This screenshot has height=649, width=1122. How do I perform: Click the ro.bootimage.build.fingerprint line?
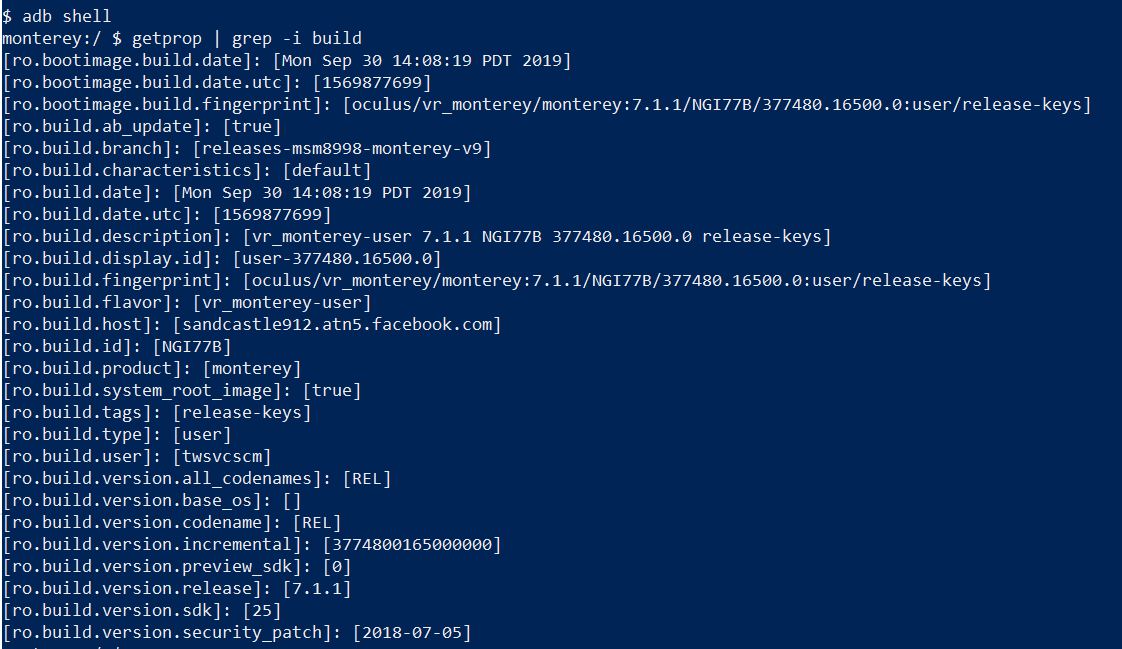[x=547, y=104]
